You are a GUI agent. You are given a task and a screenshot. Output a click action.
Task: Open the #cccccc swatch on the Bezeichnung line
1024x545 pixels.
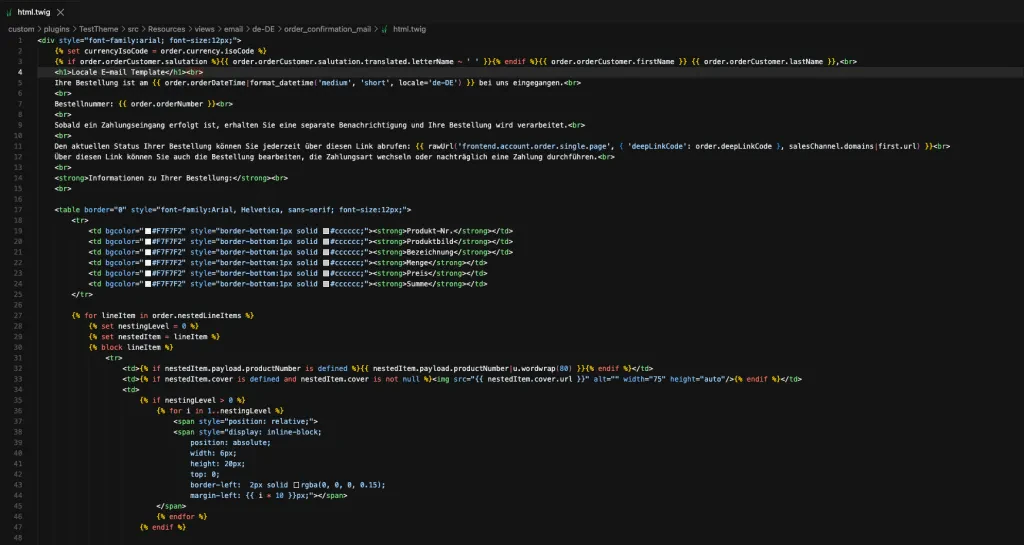point(326,252)
